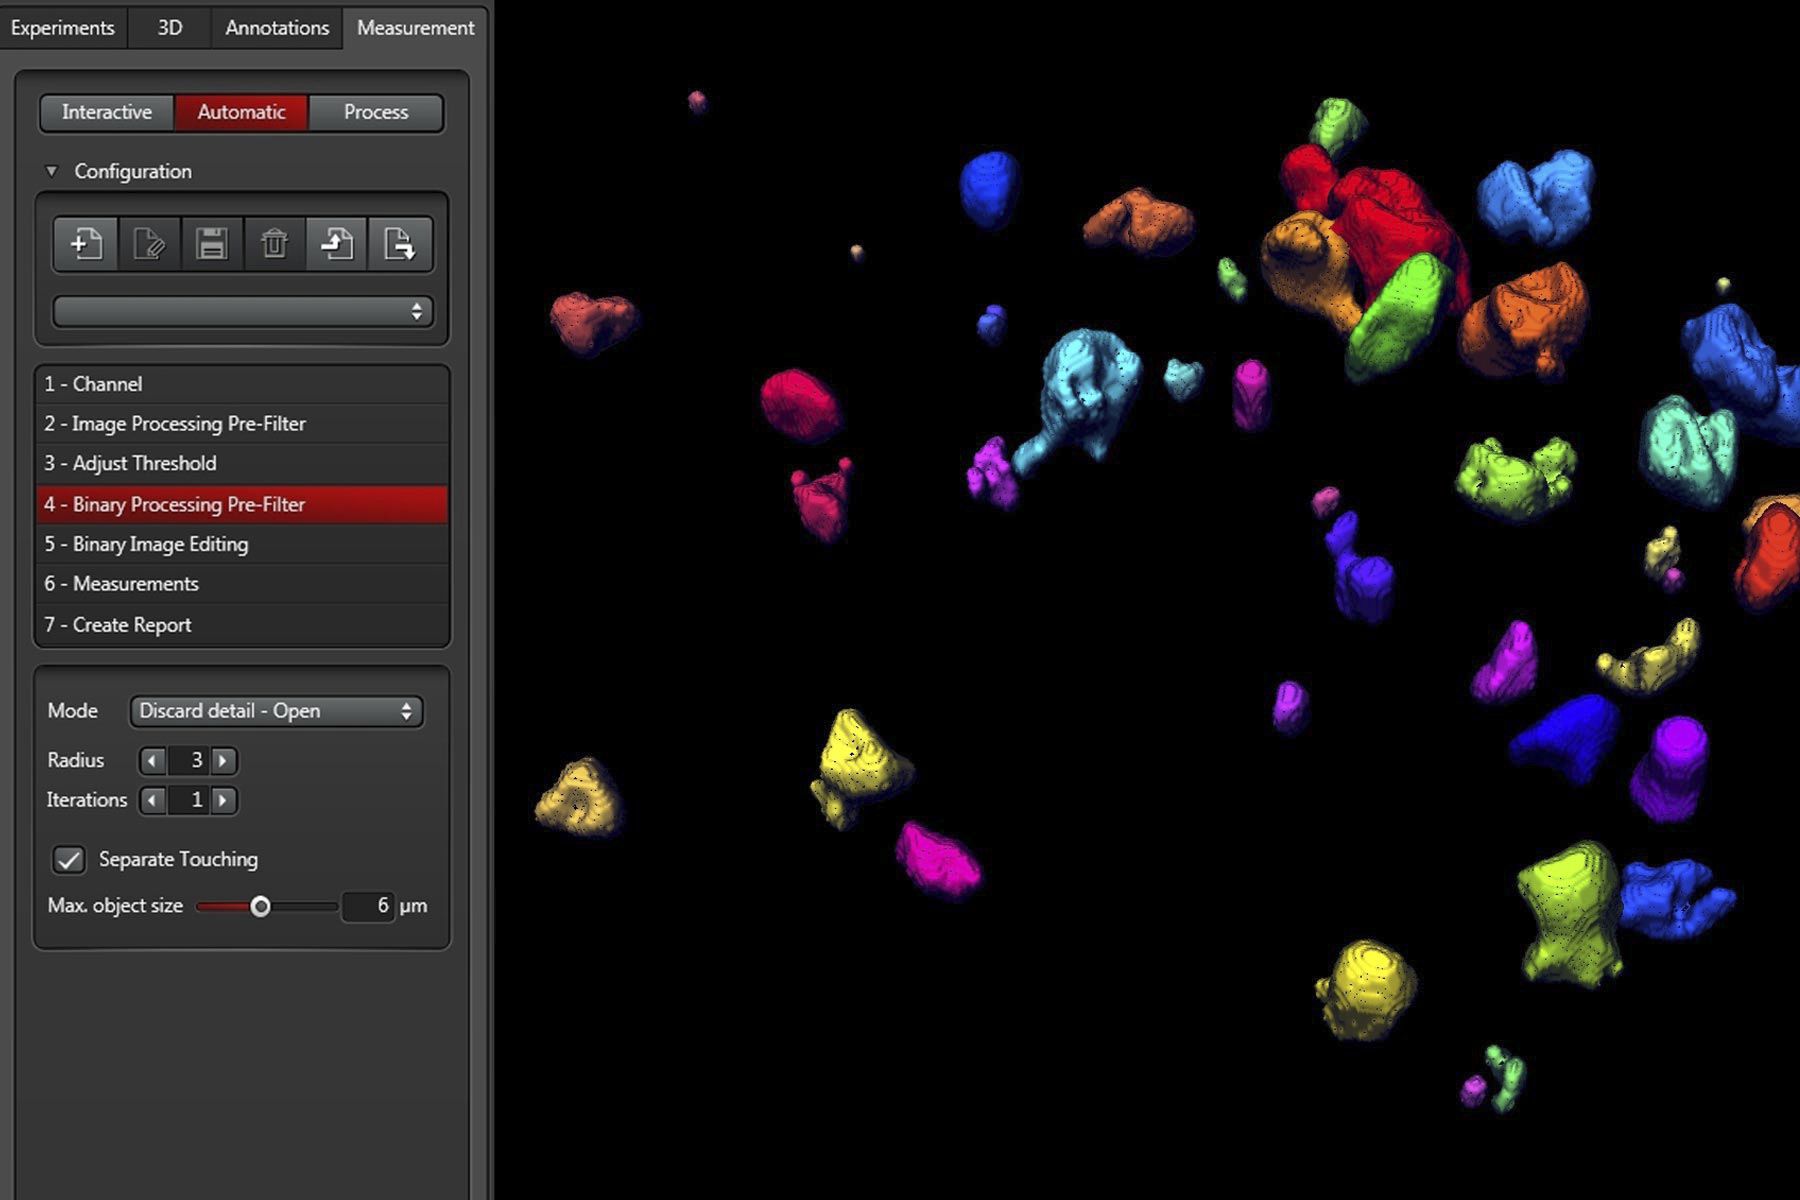Uncheck the Separate Touching checkbox

[x=69, y=860]
